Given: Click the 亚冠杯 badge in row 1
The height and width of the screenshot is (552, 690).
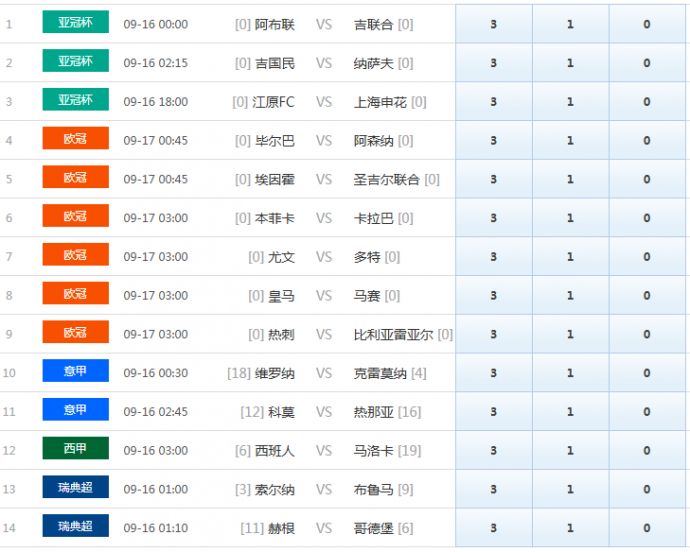Looking at the screenshot, I should tap(75, 23).
